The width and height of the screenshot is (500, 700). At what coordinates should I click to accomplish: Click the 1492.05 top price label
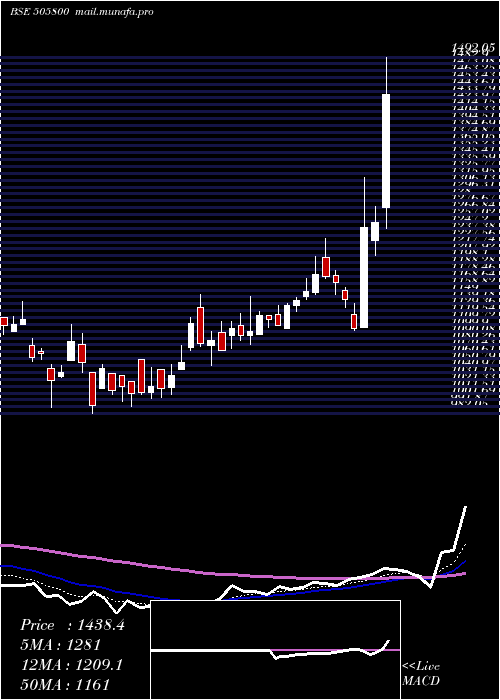(473, 47)
